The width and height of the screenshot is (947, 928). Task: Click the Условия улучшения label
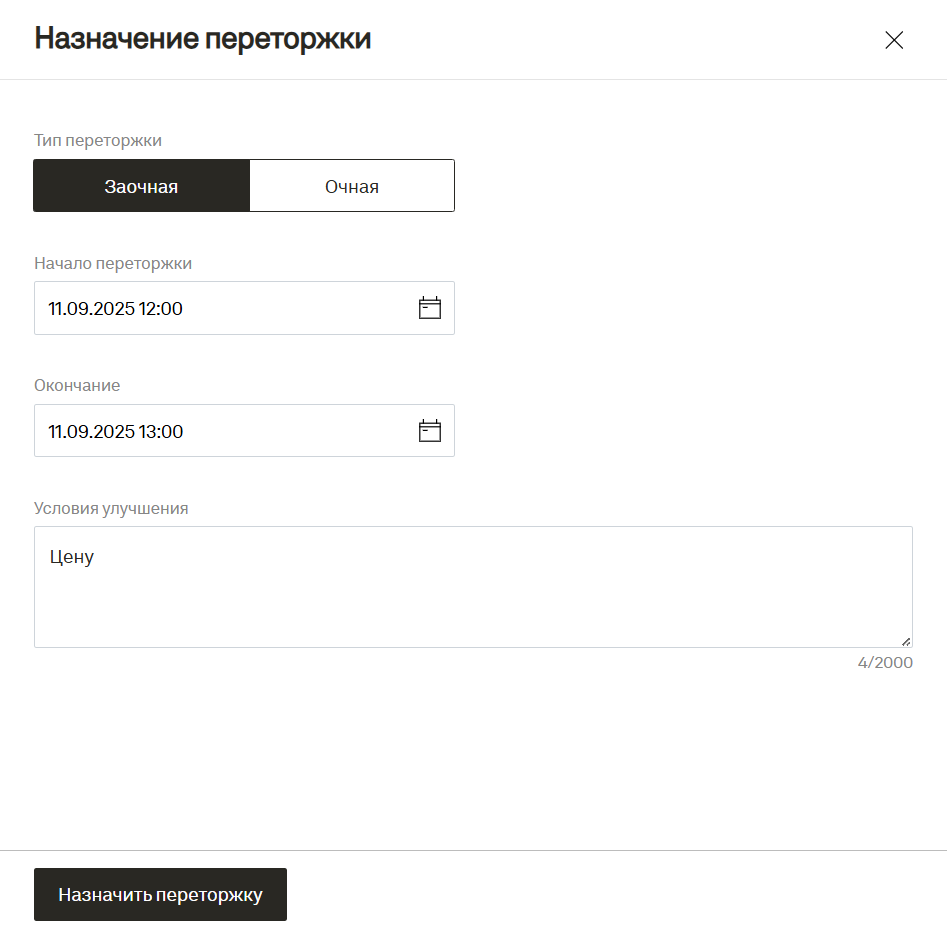point(111,508)
